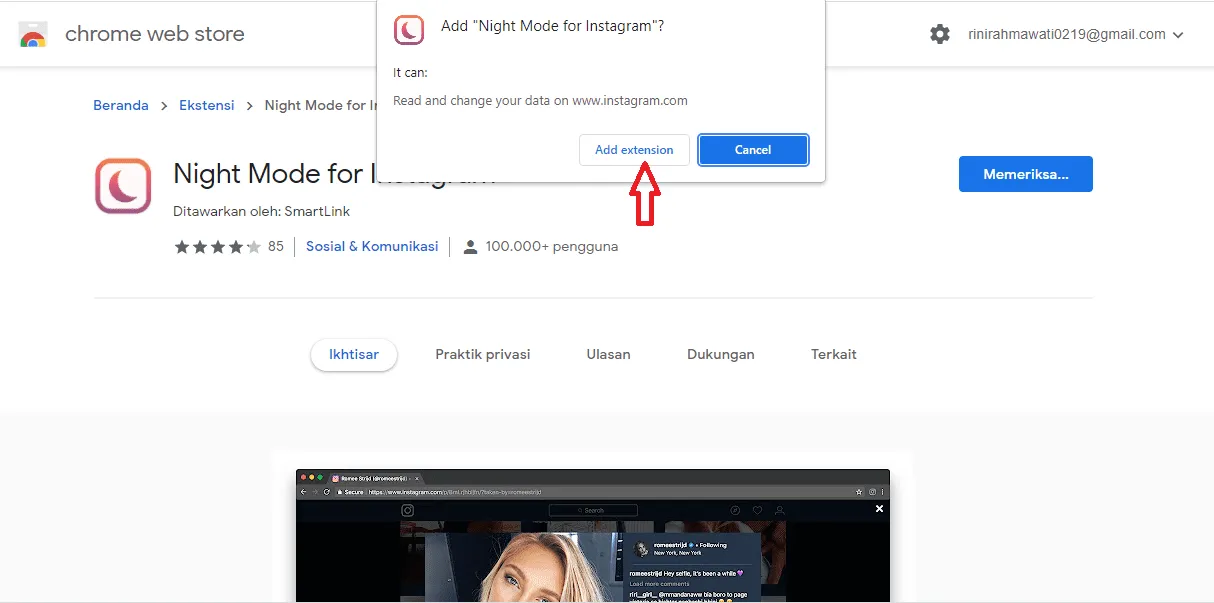Switch to the Praktik privasi tab

483,354
